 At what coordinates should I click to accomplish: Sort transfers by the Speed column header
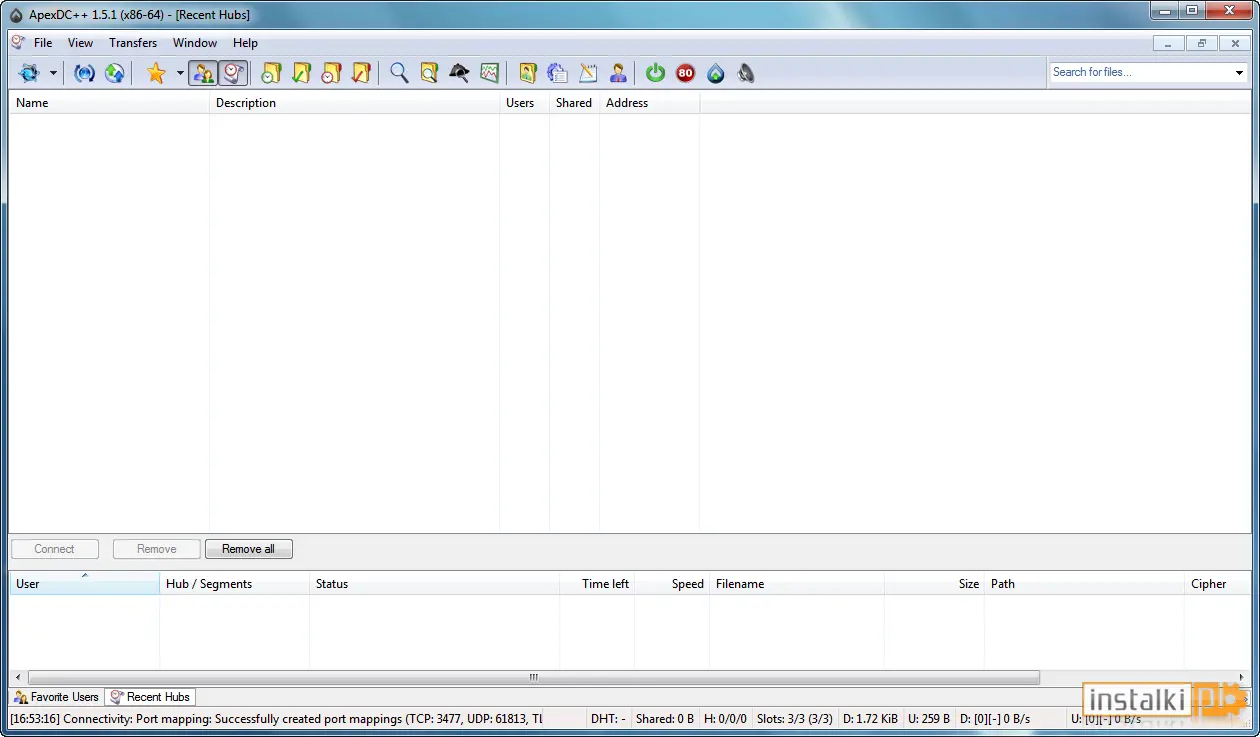(x=672, y=584)
